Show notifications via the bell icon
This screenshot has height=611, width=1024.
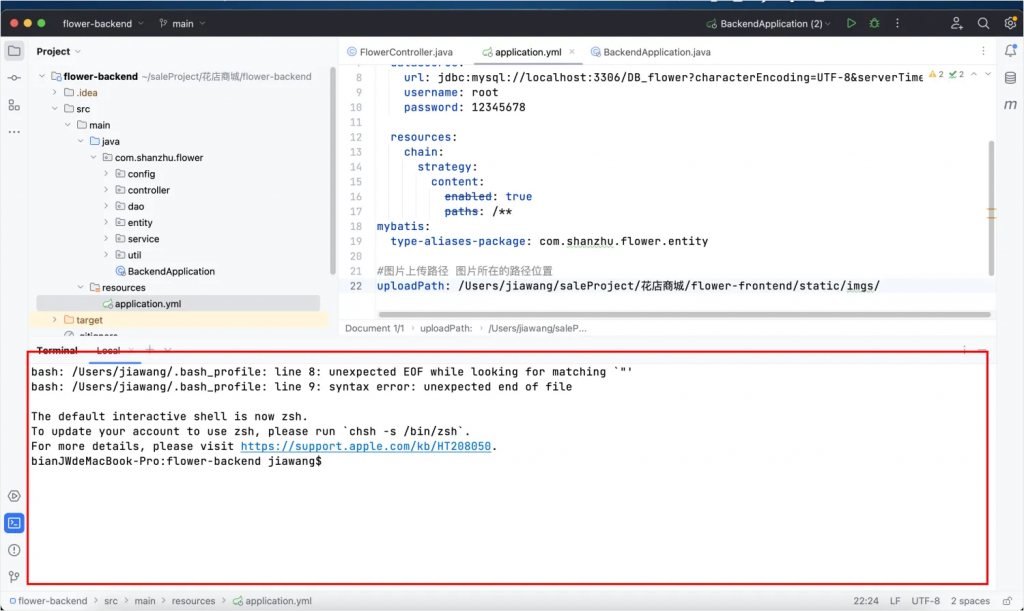pyautogui.click(x=1010, y=51)
